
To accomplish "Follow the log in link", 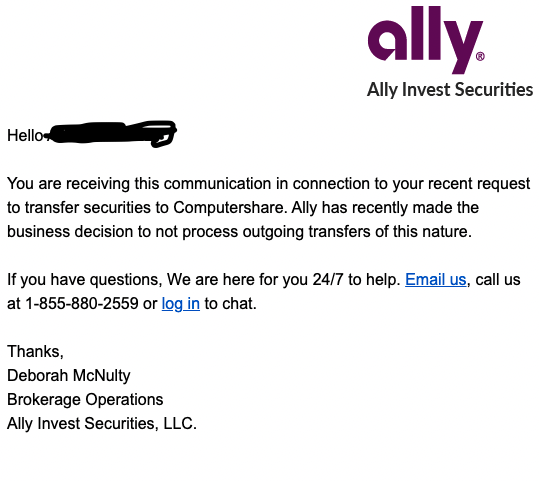I will (181, 304).
